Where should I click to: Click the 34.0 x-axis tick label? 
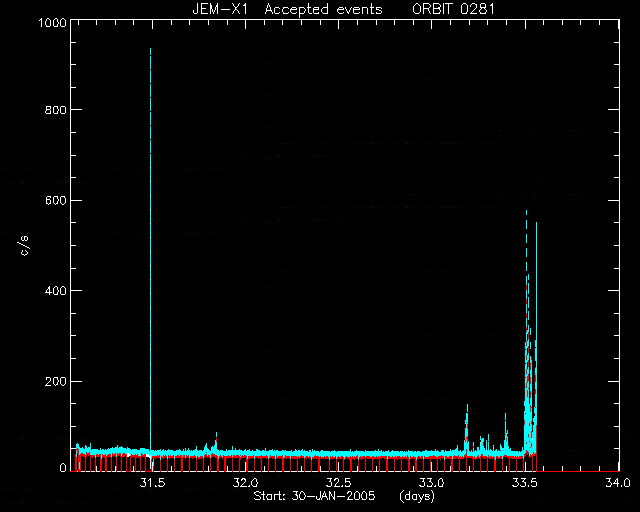pos(618,483)
